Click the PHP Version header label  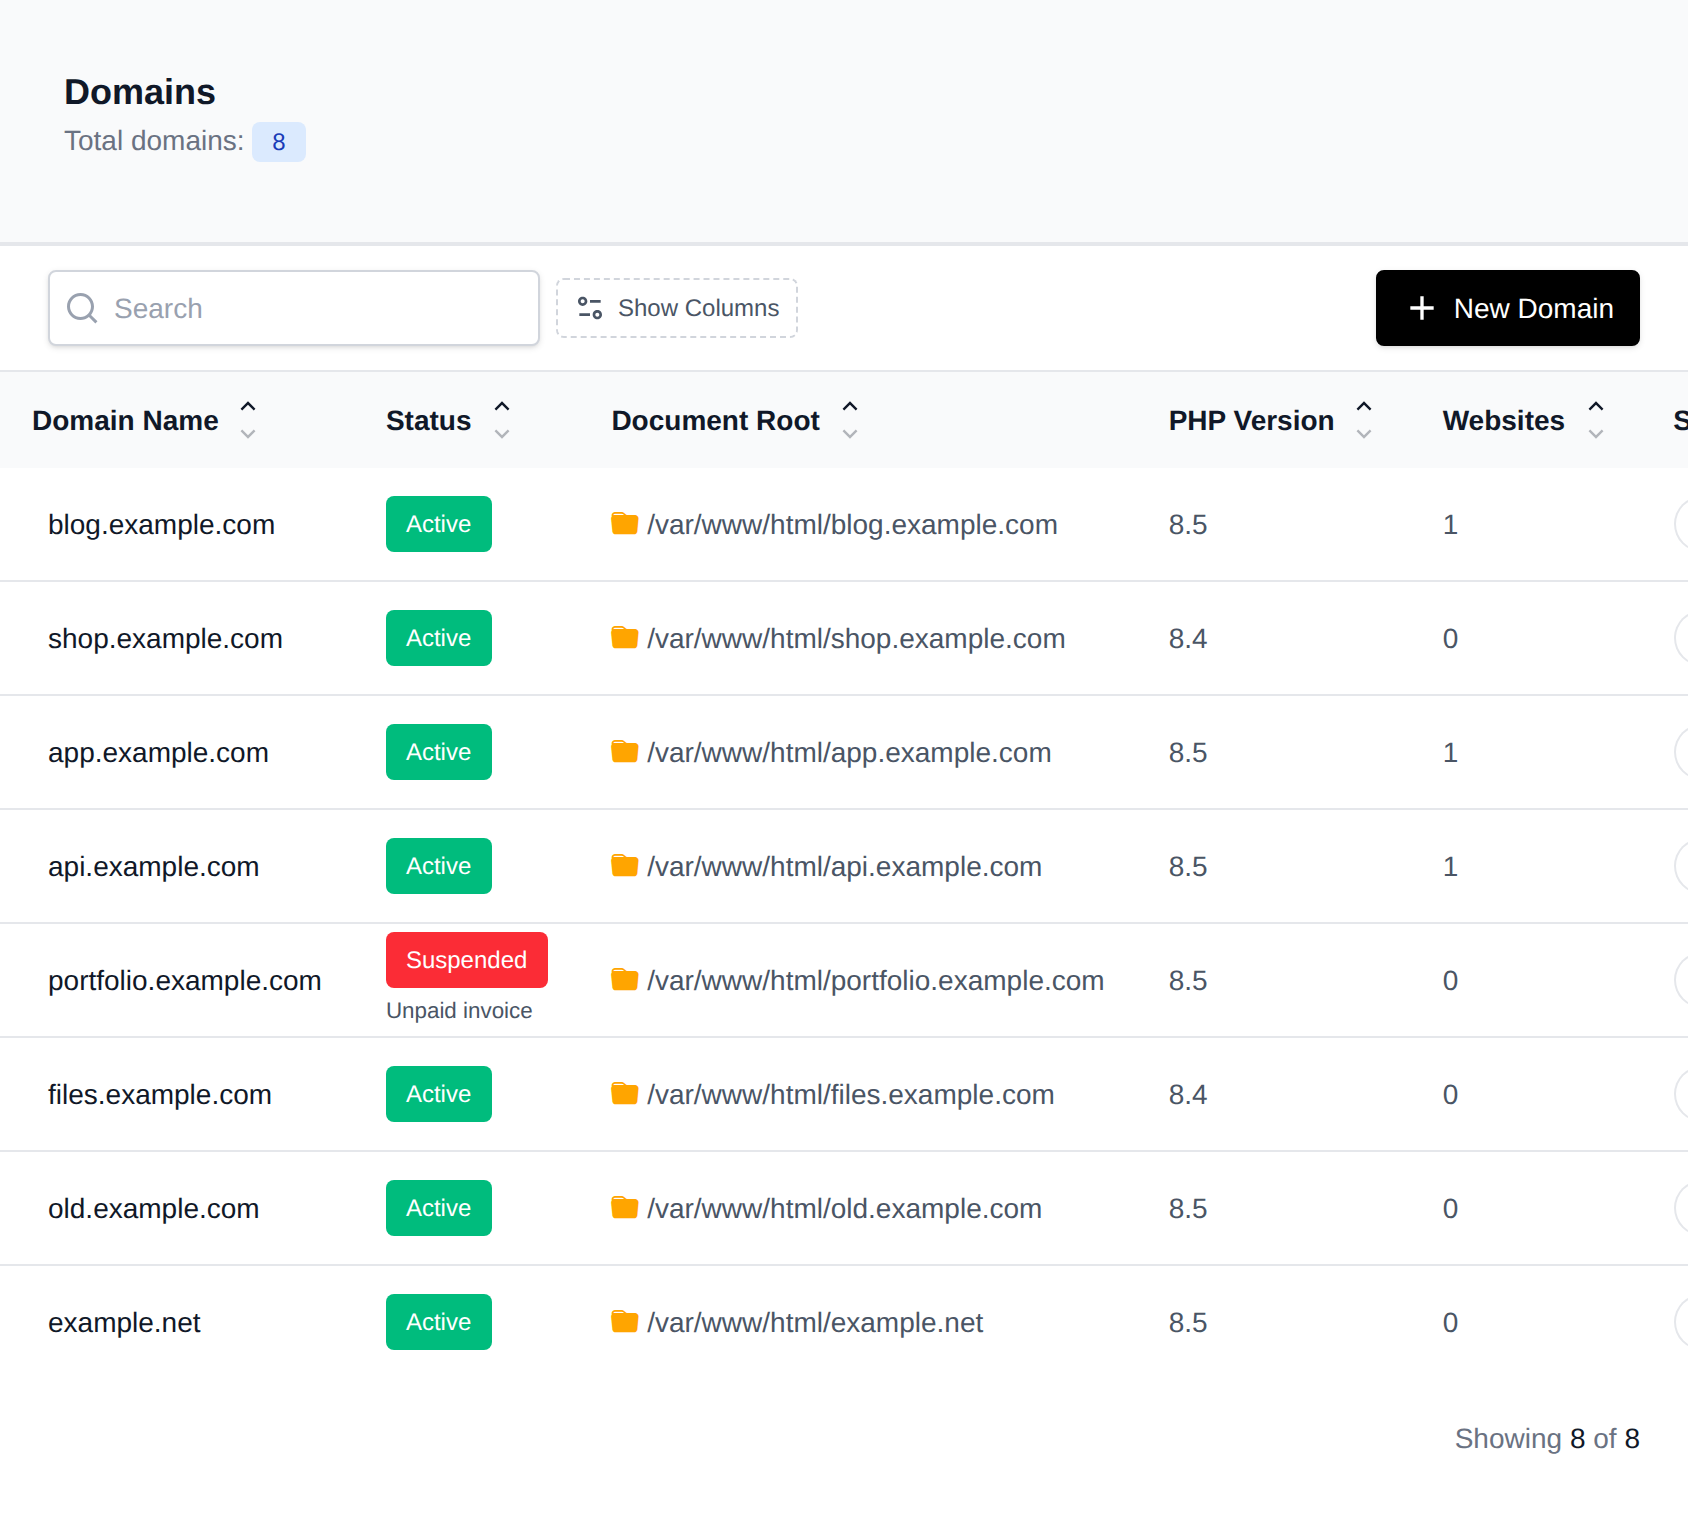1251,421
